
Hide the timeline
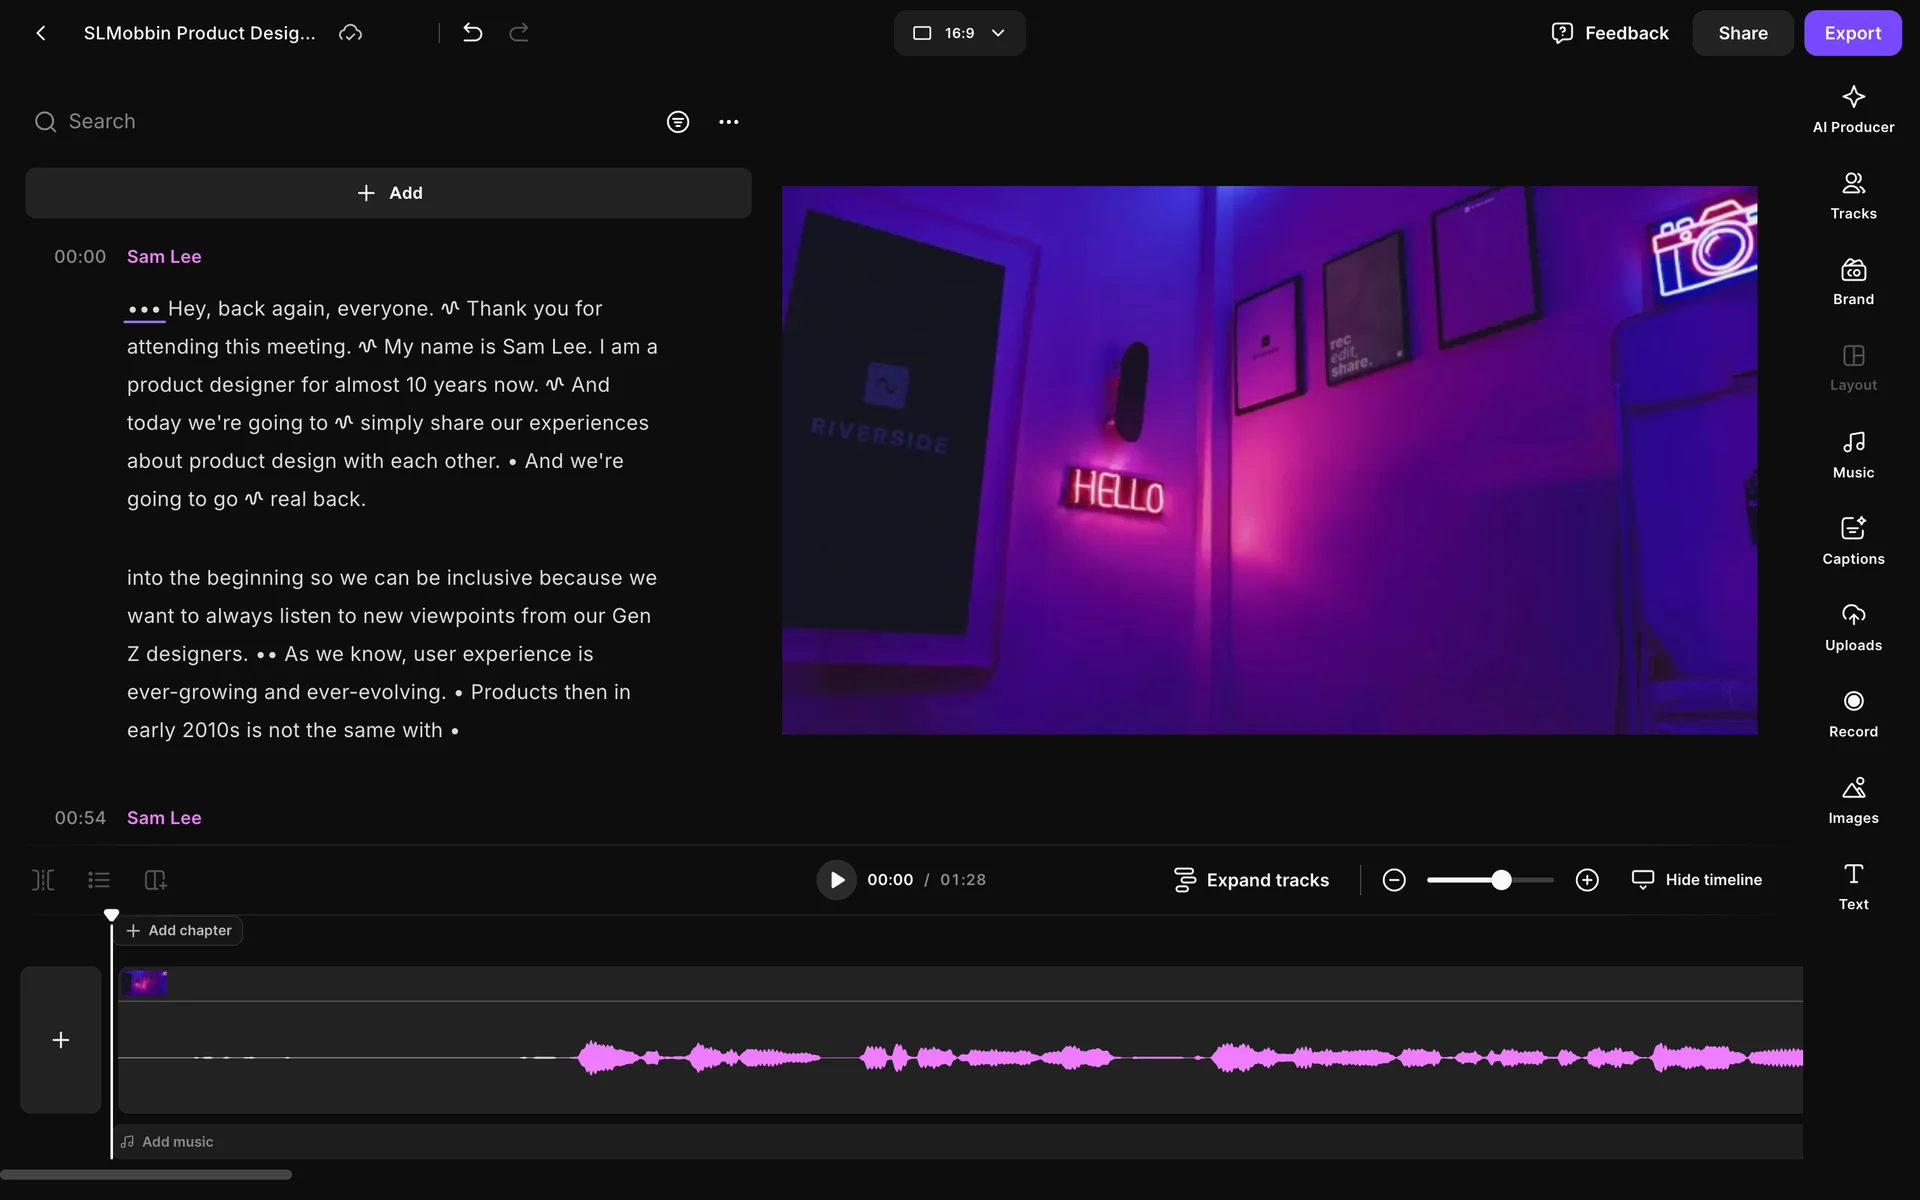[x=1697, y=880]
